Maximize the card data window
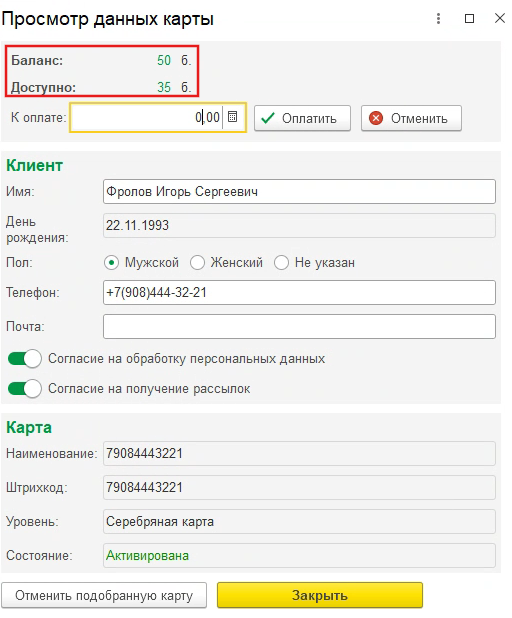Viewport: 512px width, 618px height. [469, 19]
